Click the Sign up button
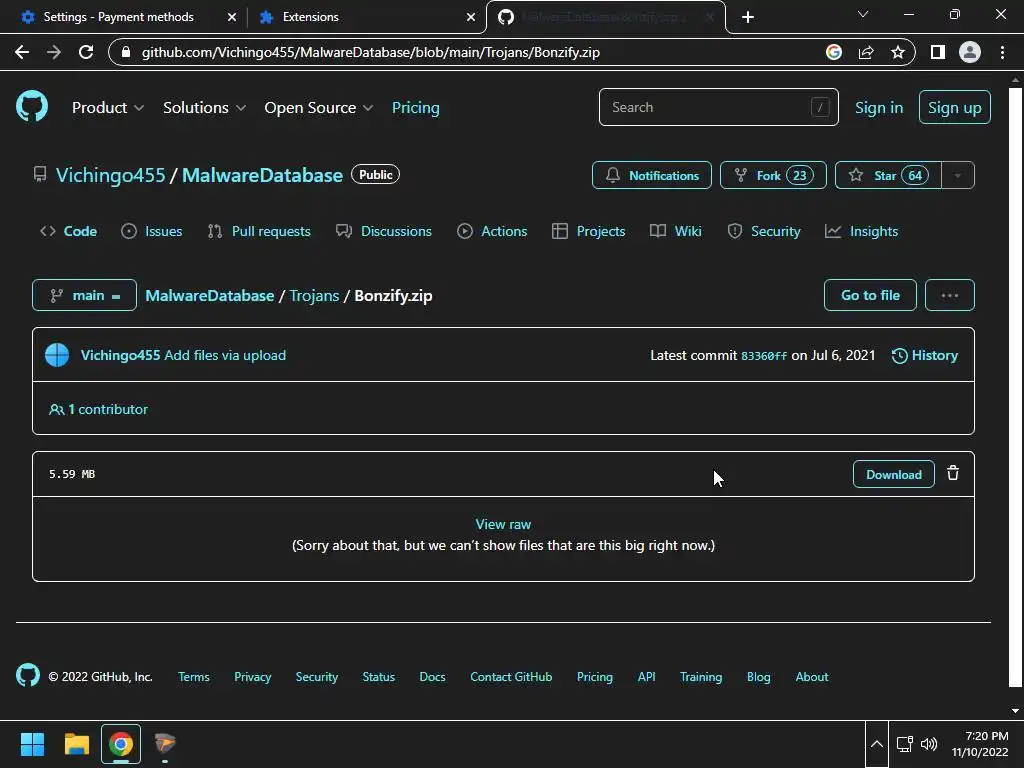The height and width of the screenshot is (768, 1024). coord(954,107)
